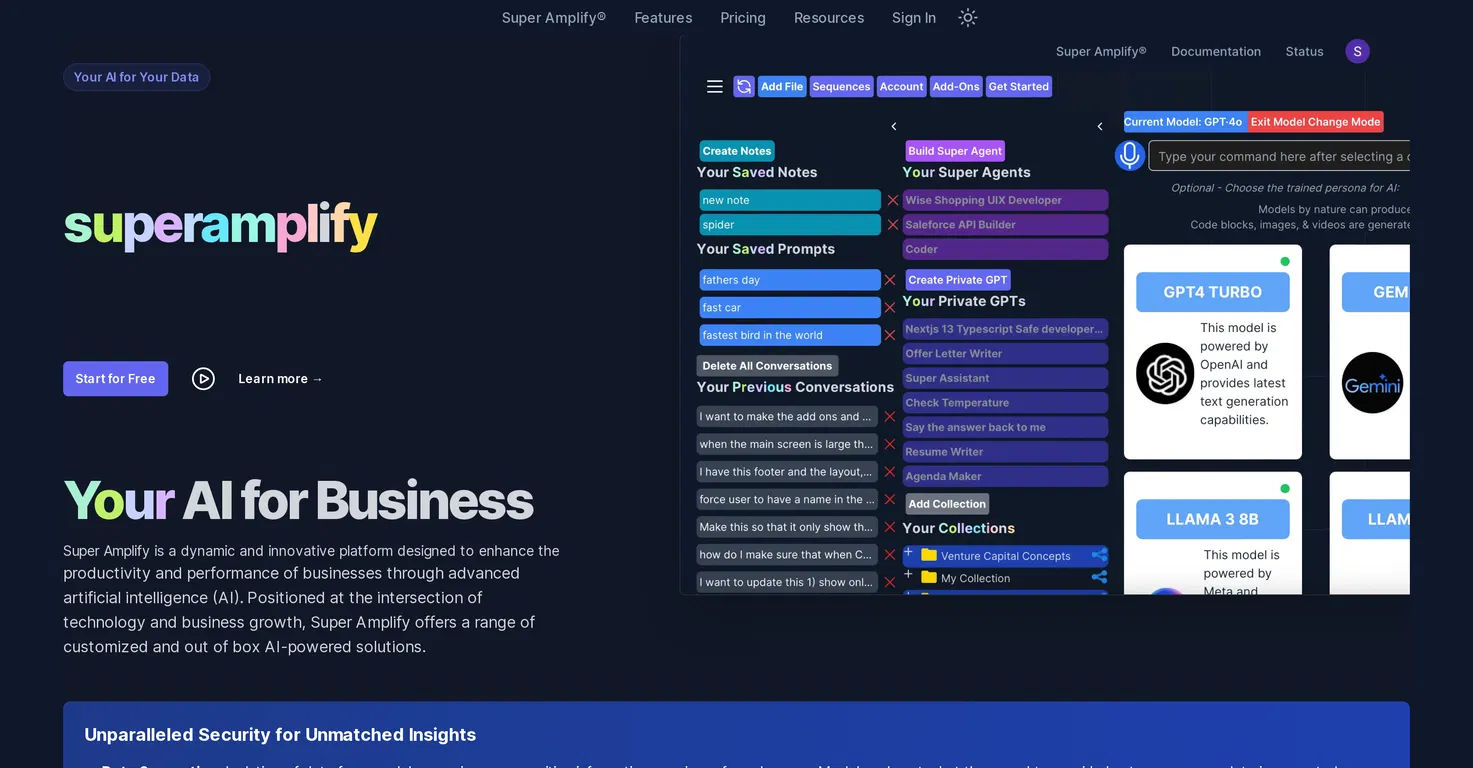Click the Create Notes button
1473x768 pixels.
tap(737, 151)
